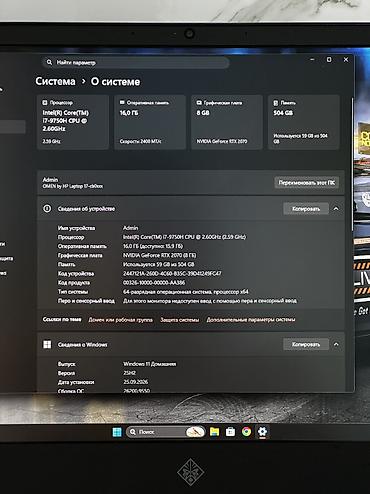Image resolution: width=370 pixels, height=494 pixels.
Task: Select 'OMEN by HP Laptop 17-cb0xxx' model text
Action: pyautogui.click(x=73, y=186)
